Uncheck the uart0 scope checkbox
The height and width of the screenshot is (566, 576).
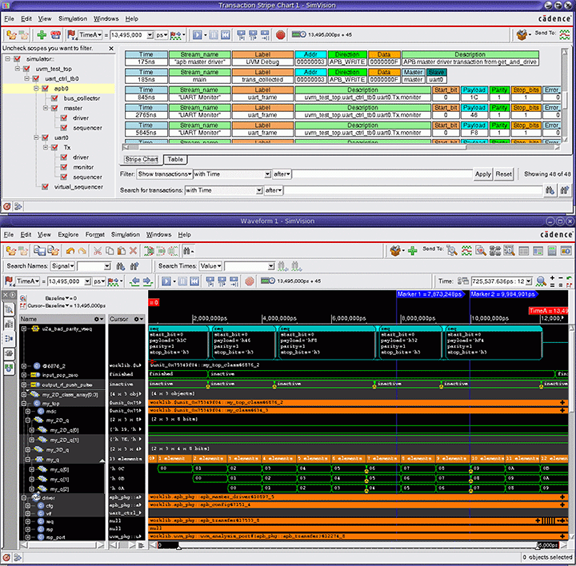45,137
